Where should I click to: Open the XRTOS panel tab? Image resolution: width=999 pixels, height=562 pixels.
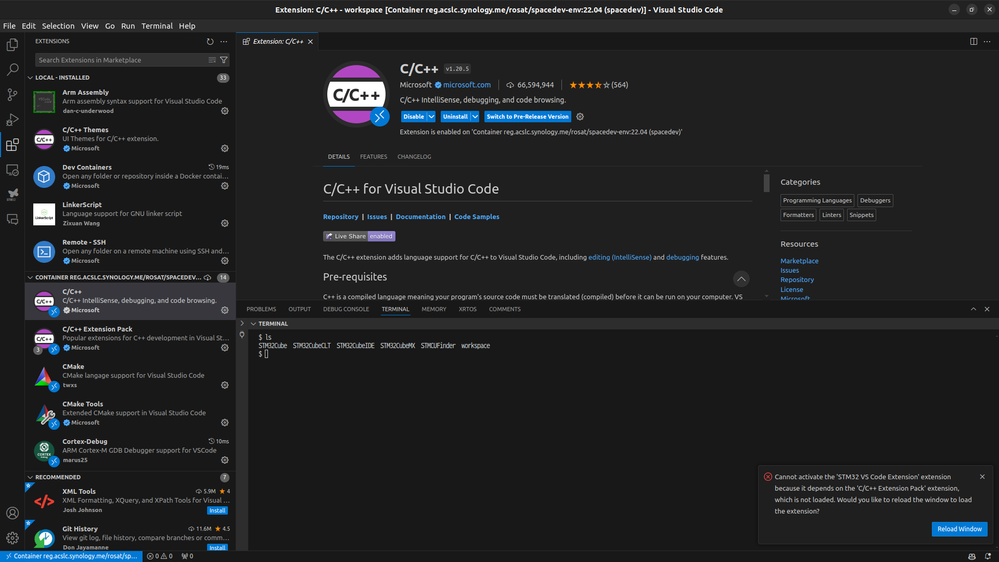pos(468,309)
